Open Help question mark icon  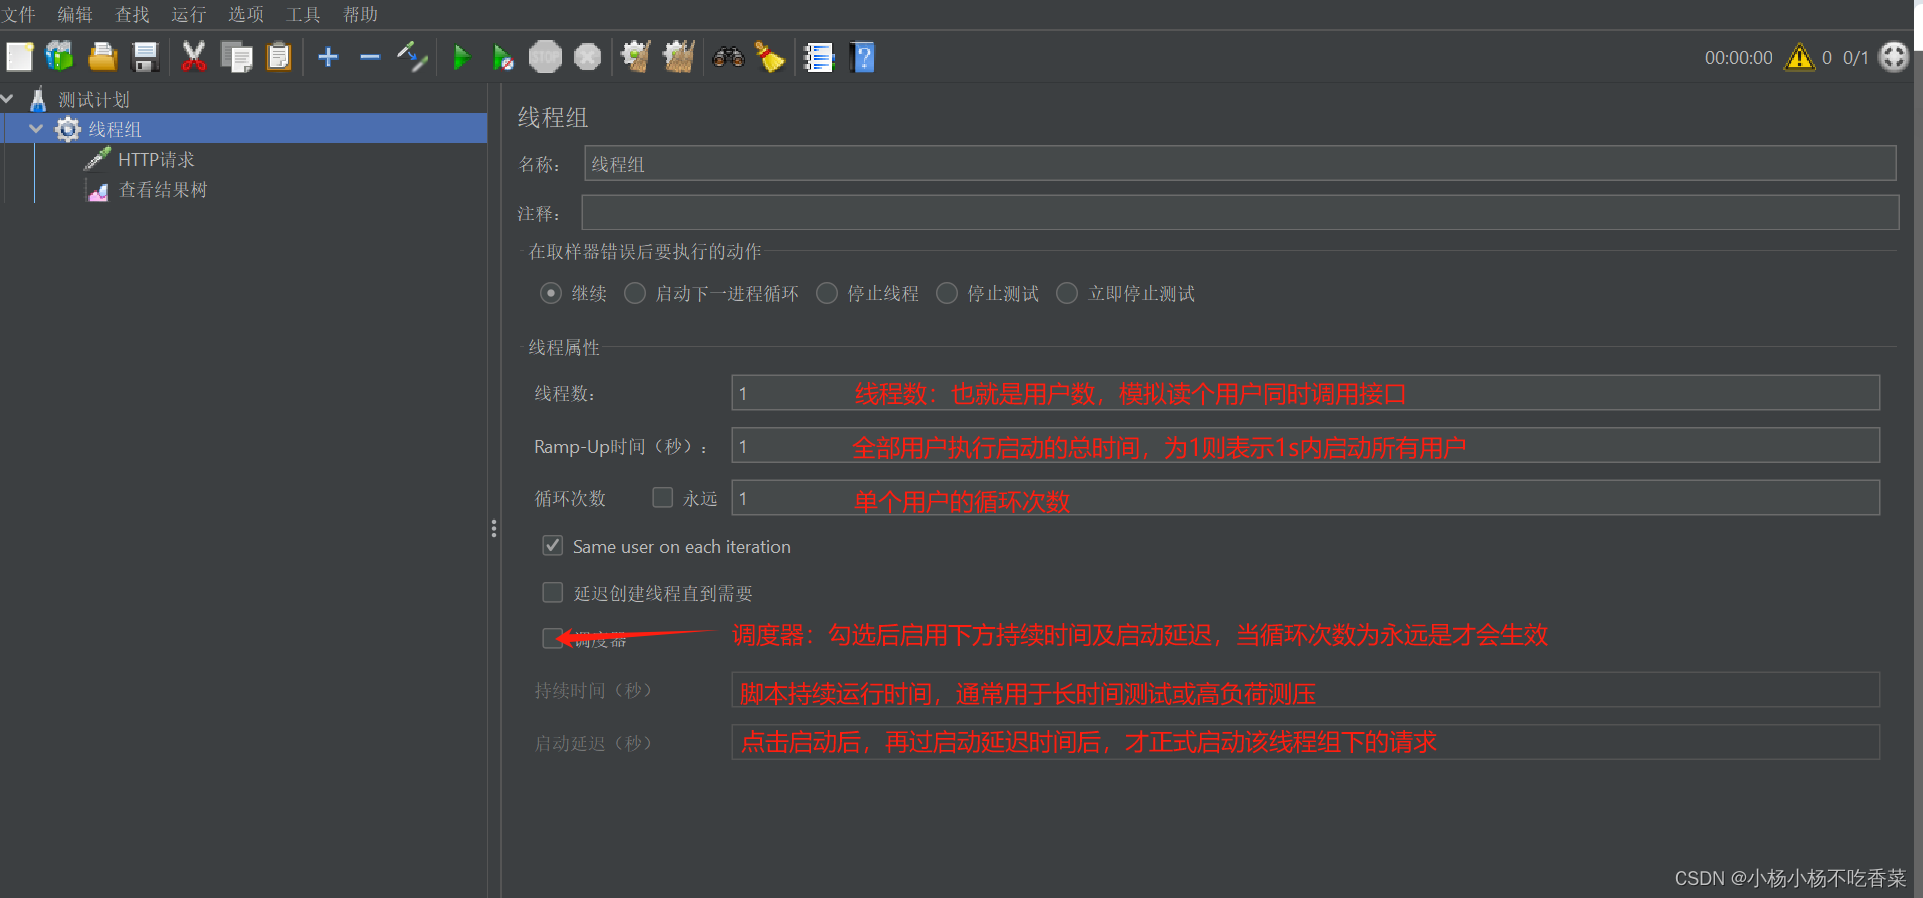click(862, 57)
